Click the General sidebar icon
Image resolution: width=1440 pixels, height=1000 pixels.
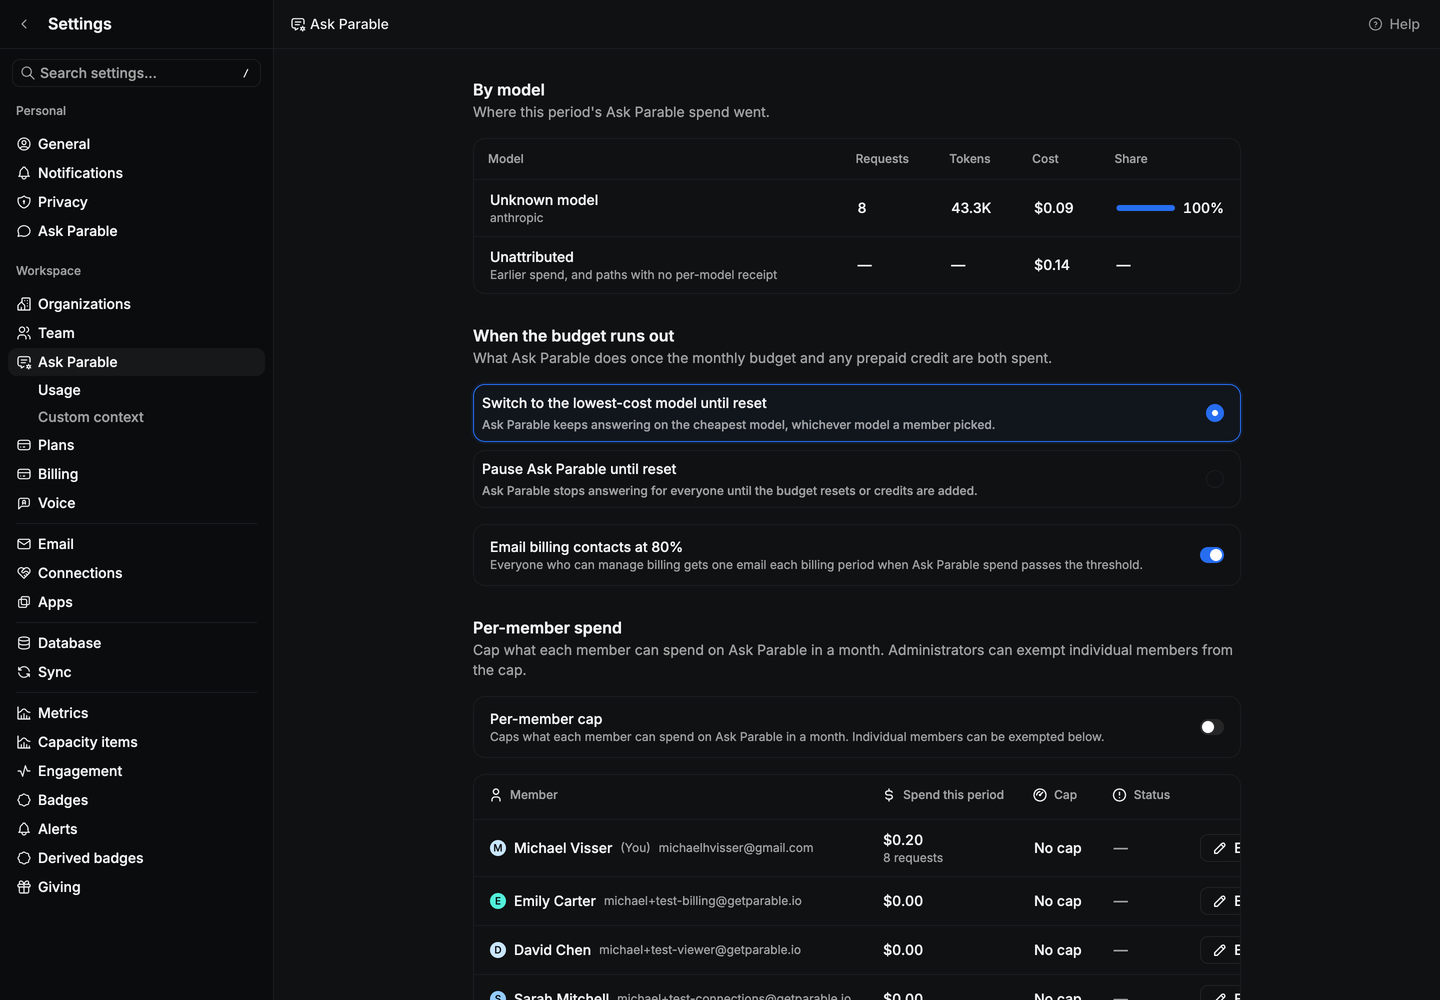click(24, 144)
